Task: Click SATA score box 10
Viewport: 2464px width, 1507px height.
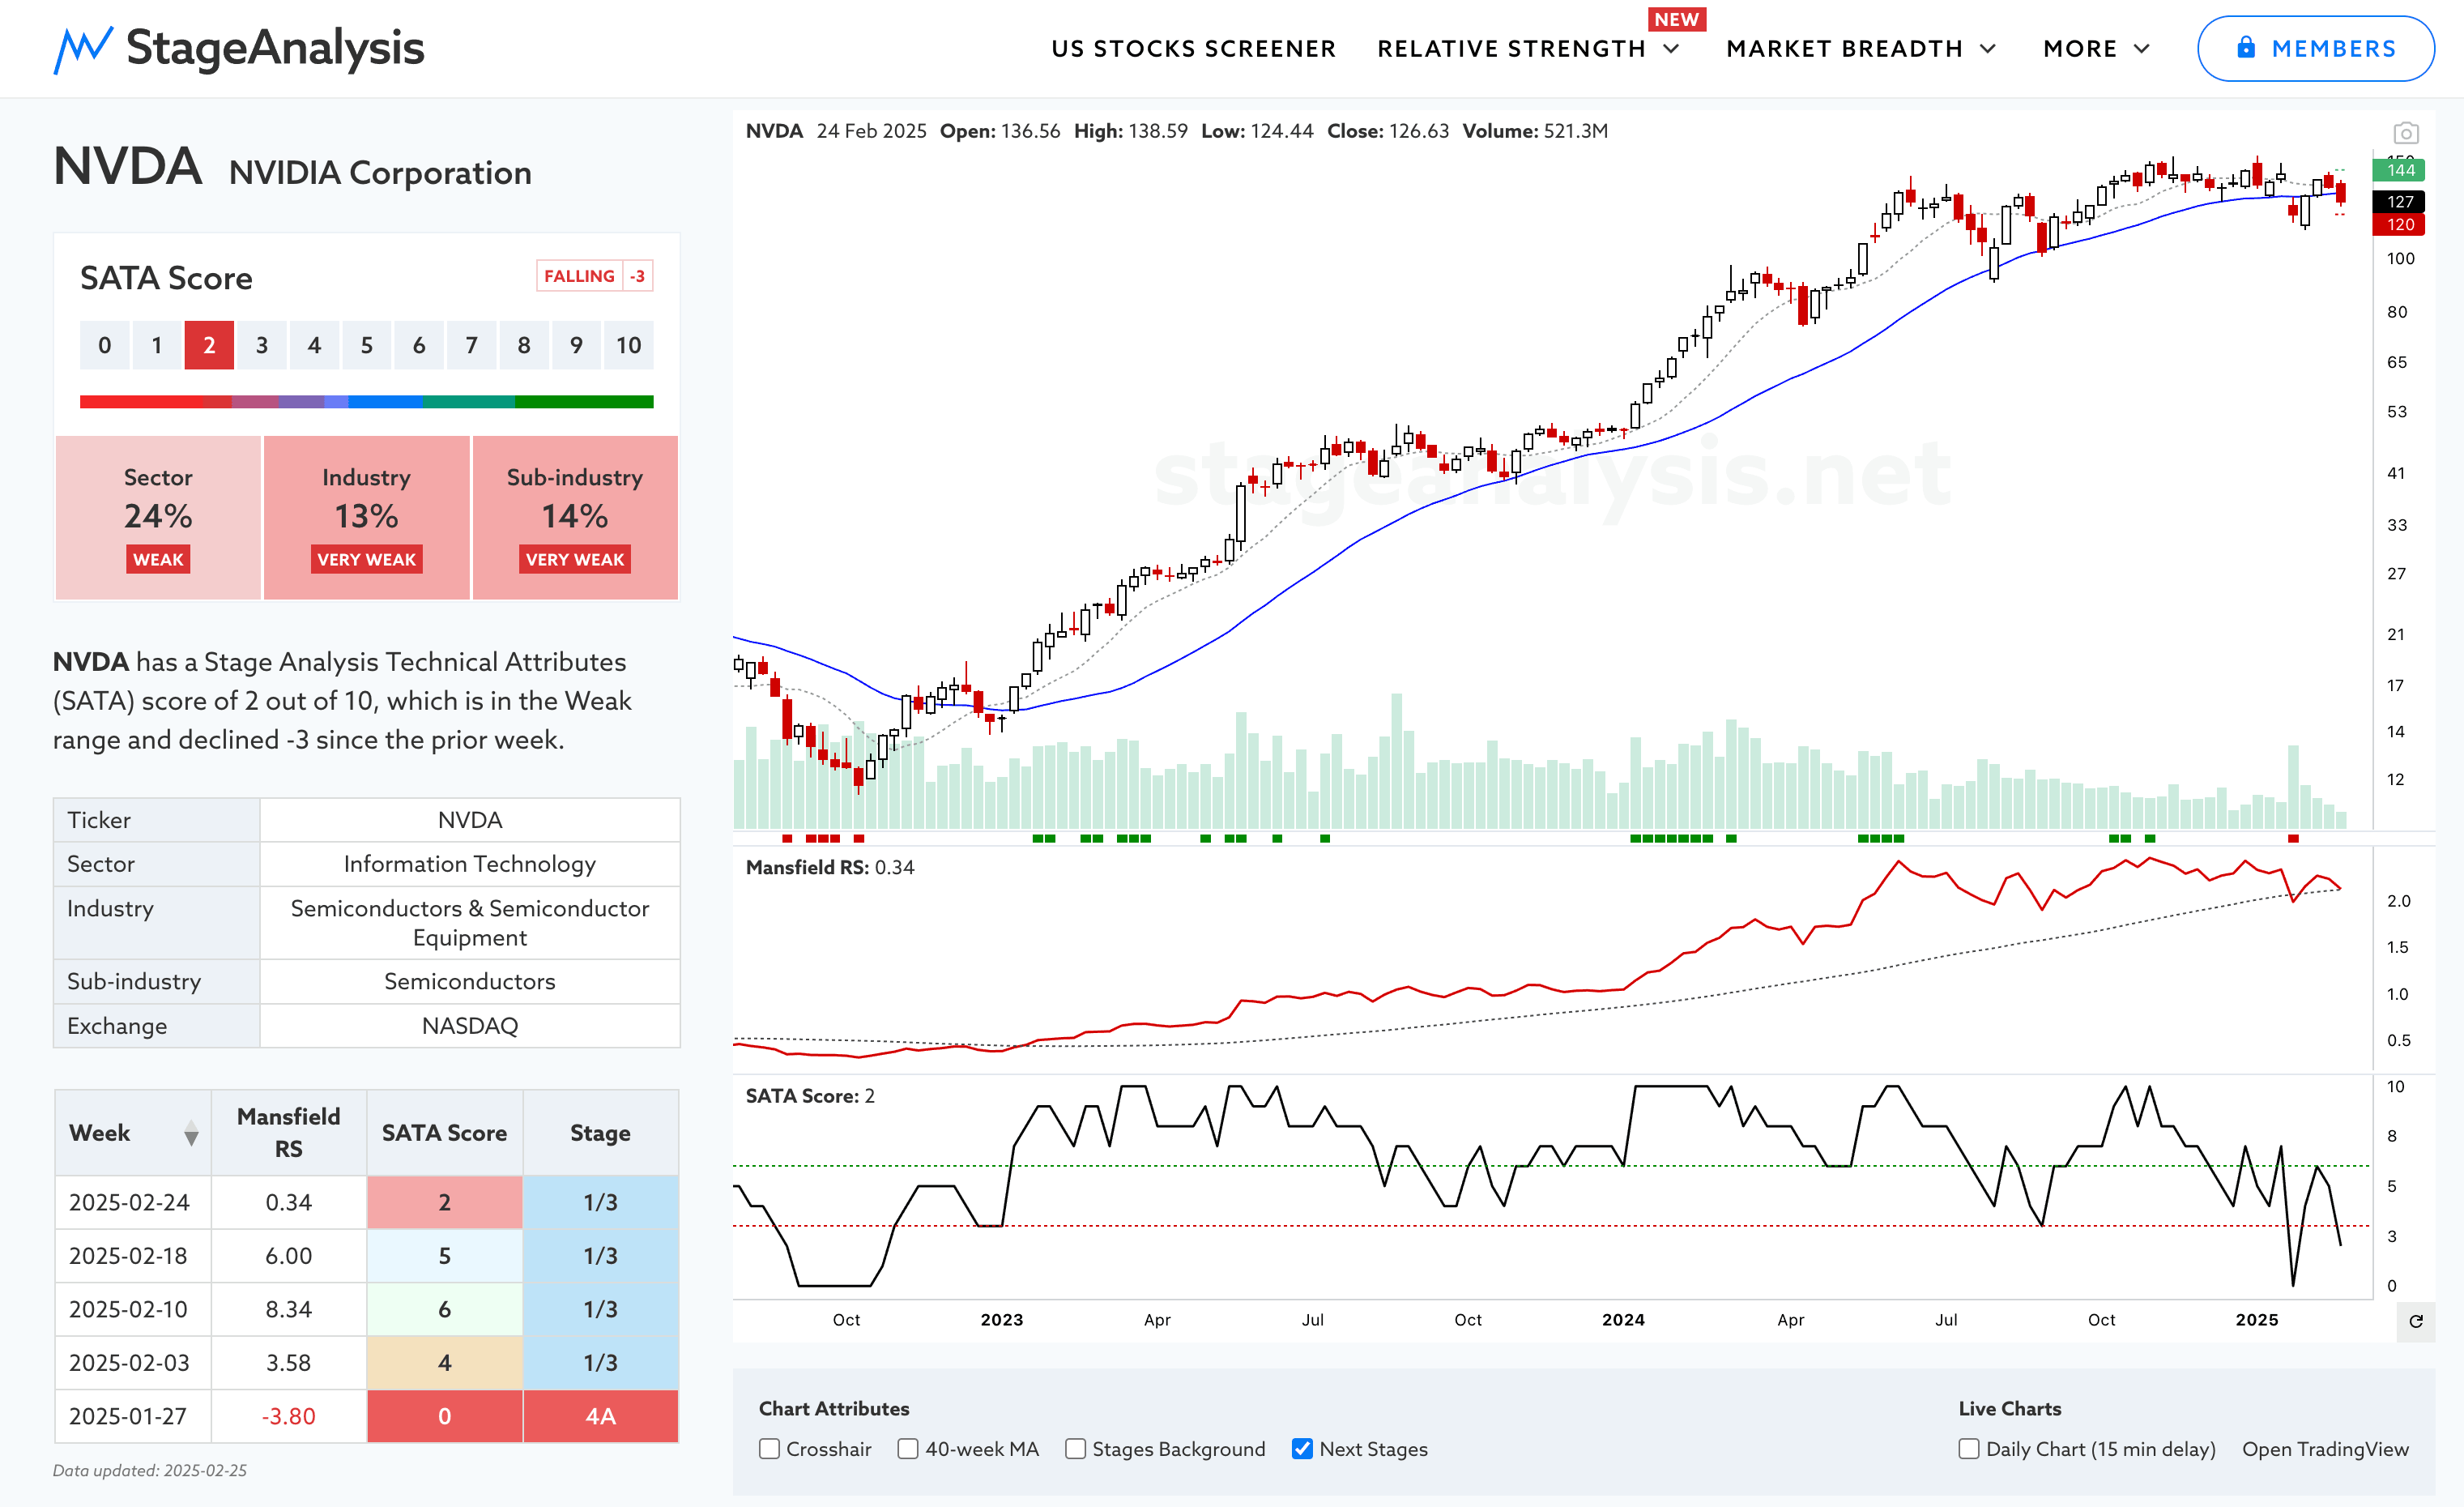Action: pos(628,345)
